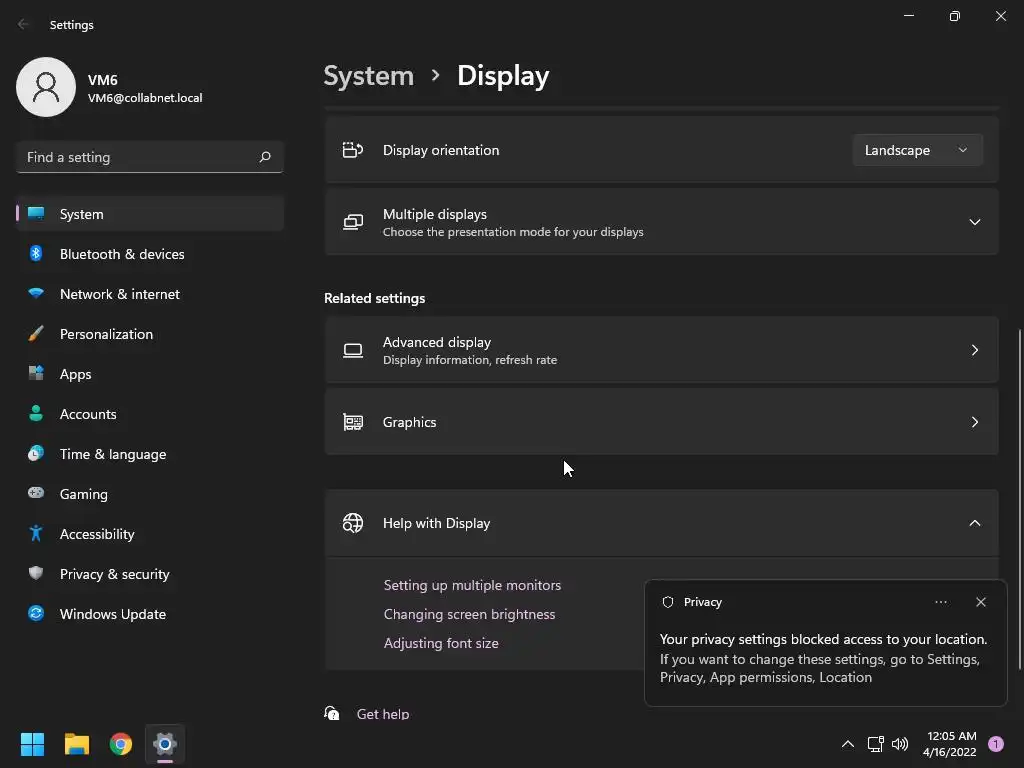This screenshot has width=1024, height=768.
Task: Open the Changing screen brightness link
Action: click(469, 614)
